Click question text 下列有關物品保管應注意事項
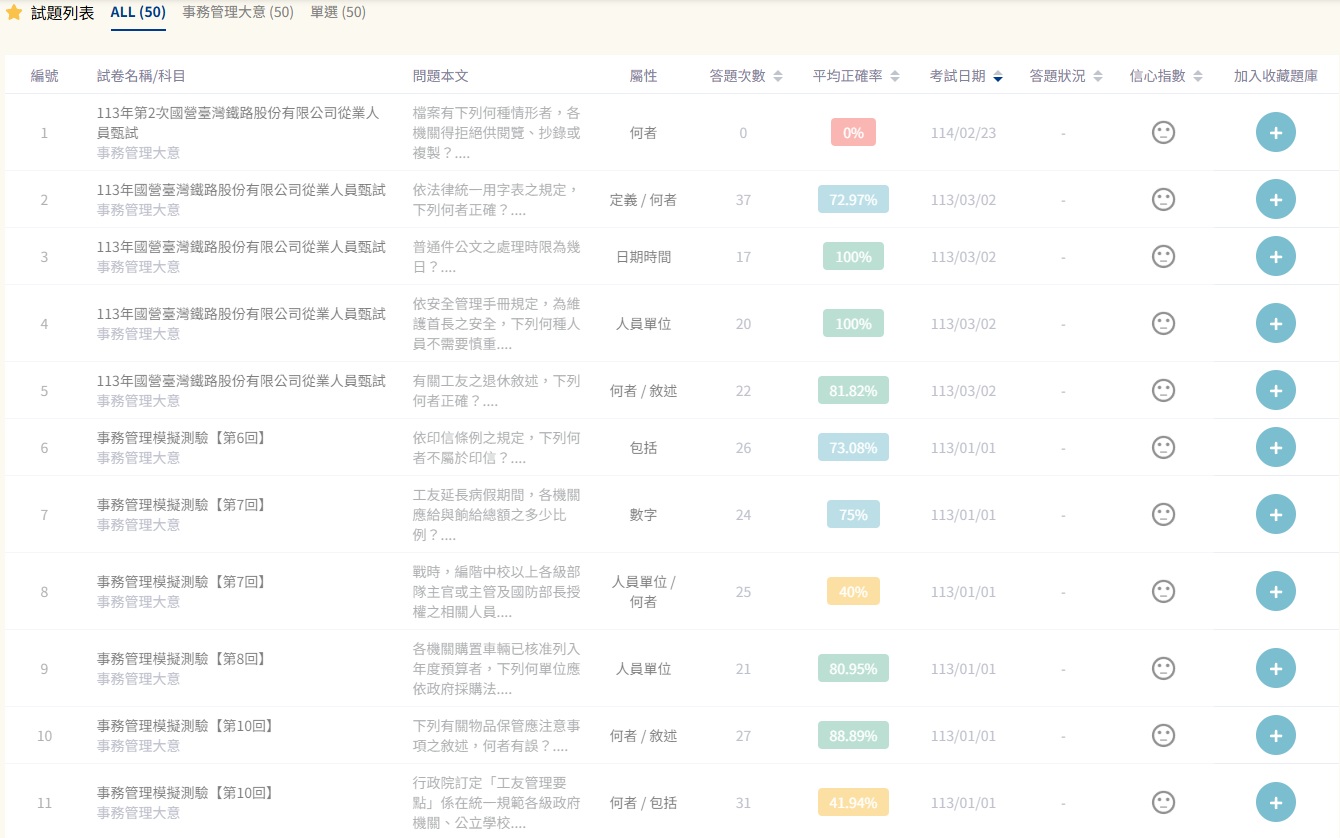The image size is (1340, 838). [496, 736]
